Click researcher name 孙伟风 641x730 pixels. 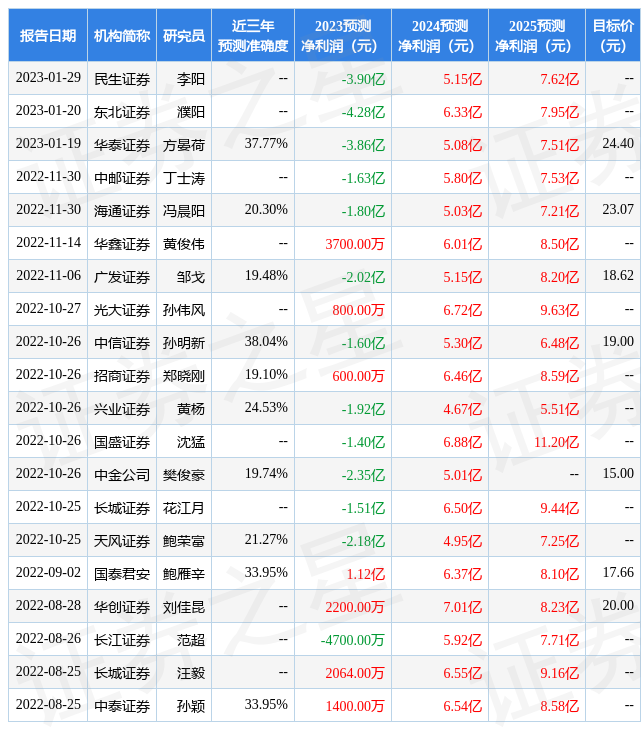click(x=184, y=310)
